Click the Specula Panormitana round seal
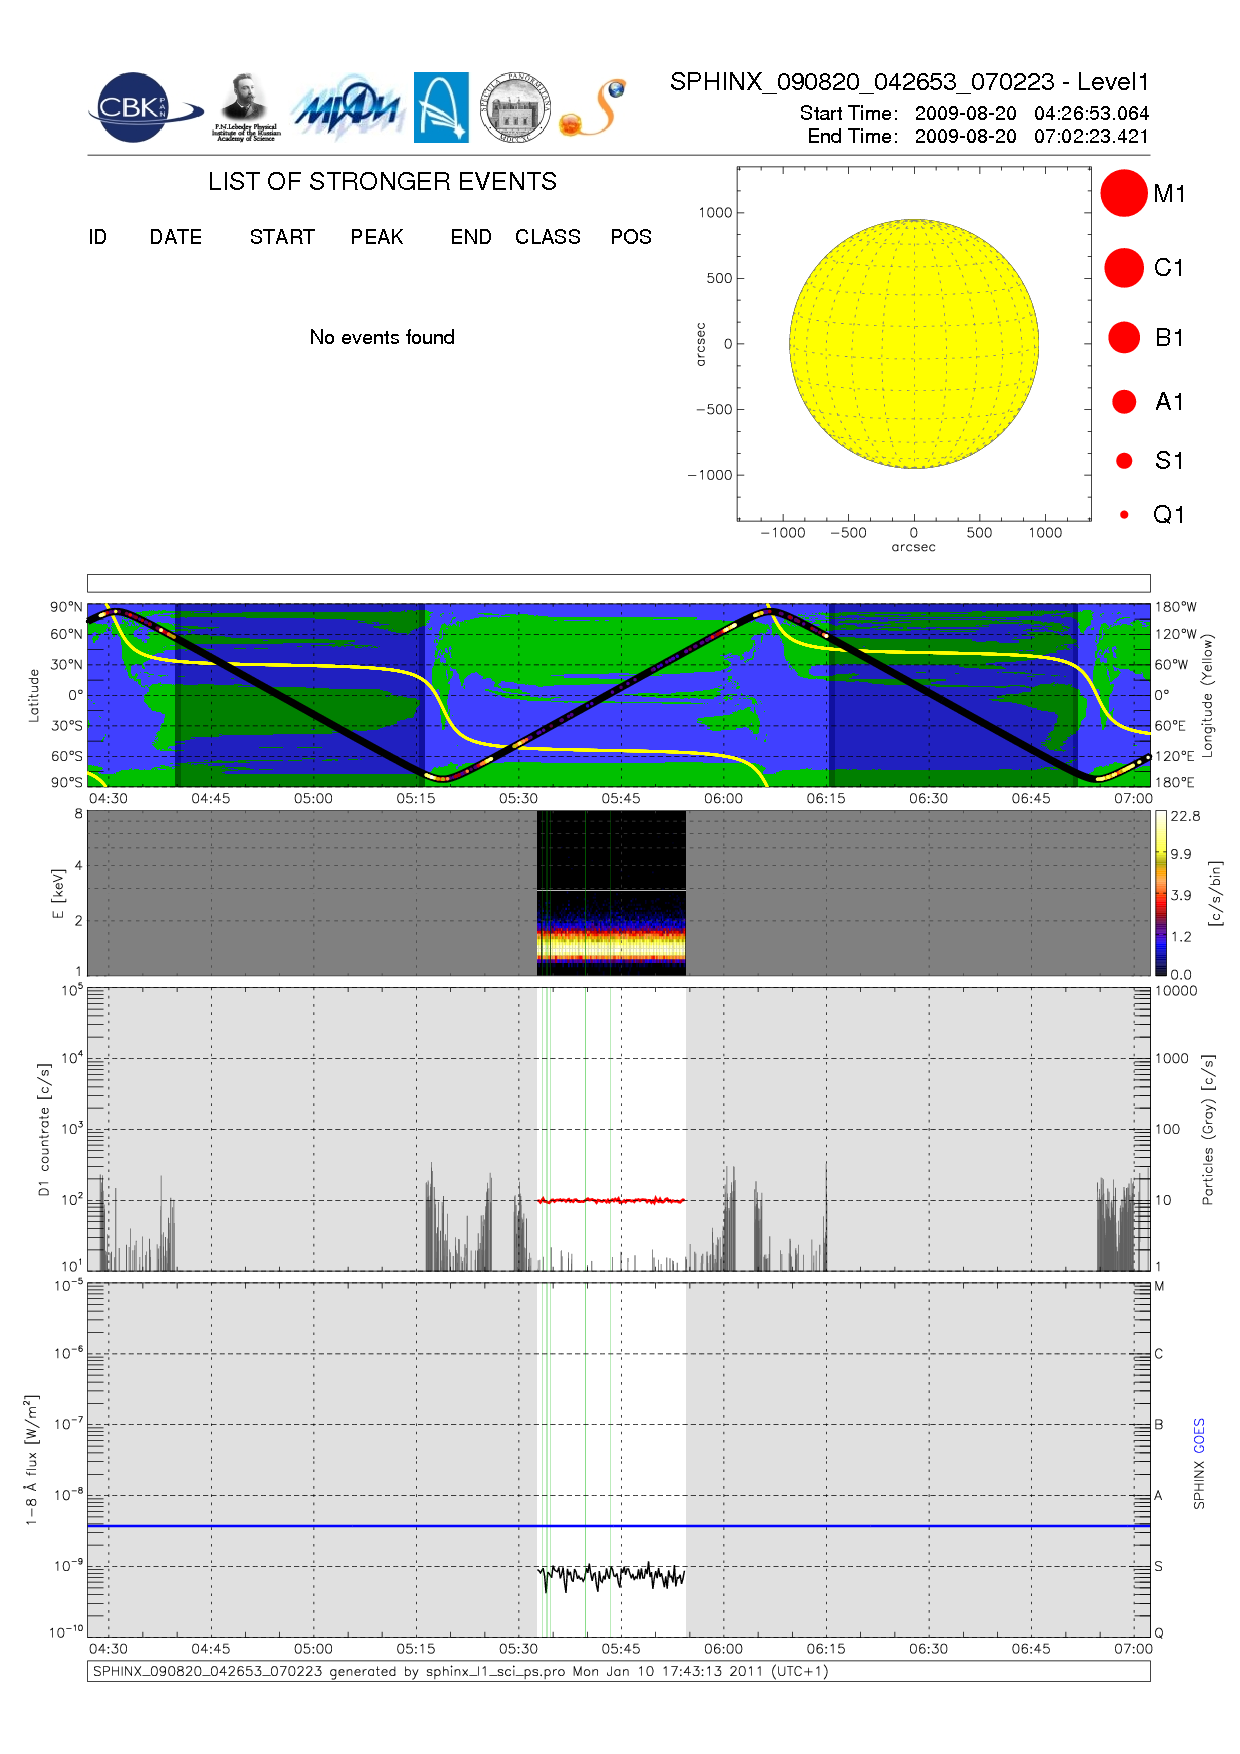 514,108
